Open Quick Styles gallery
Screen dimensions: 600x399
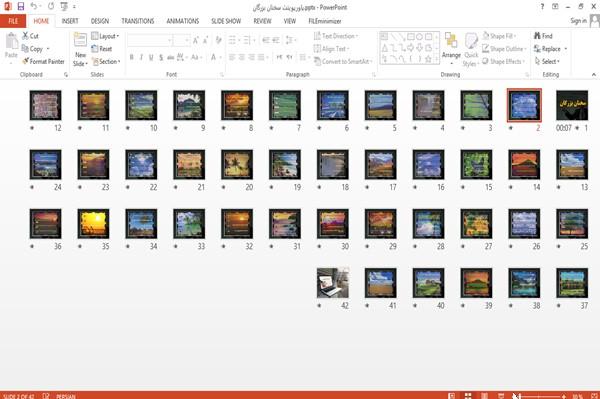coord(471,50)
